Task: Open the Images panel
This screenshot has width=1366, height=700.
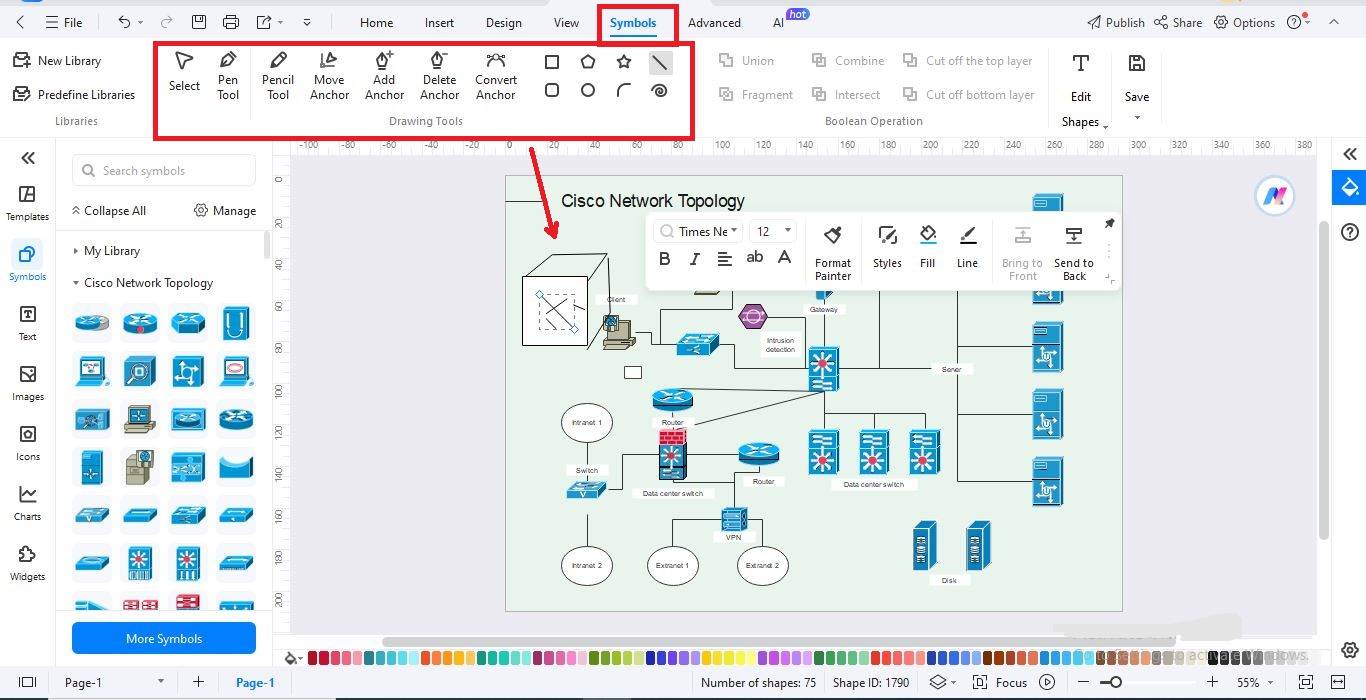Action: [x=27, y=382]
